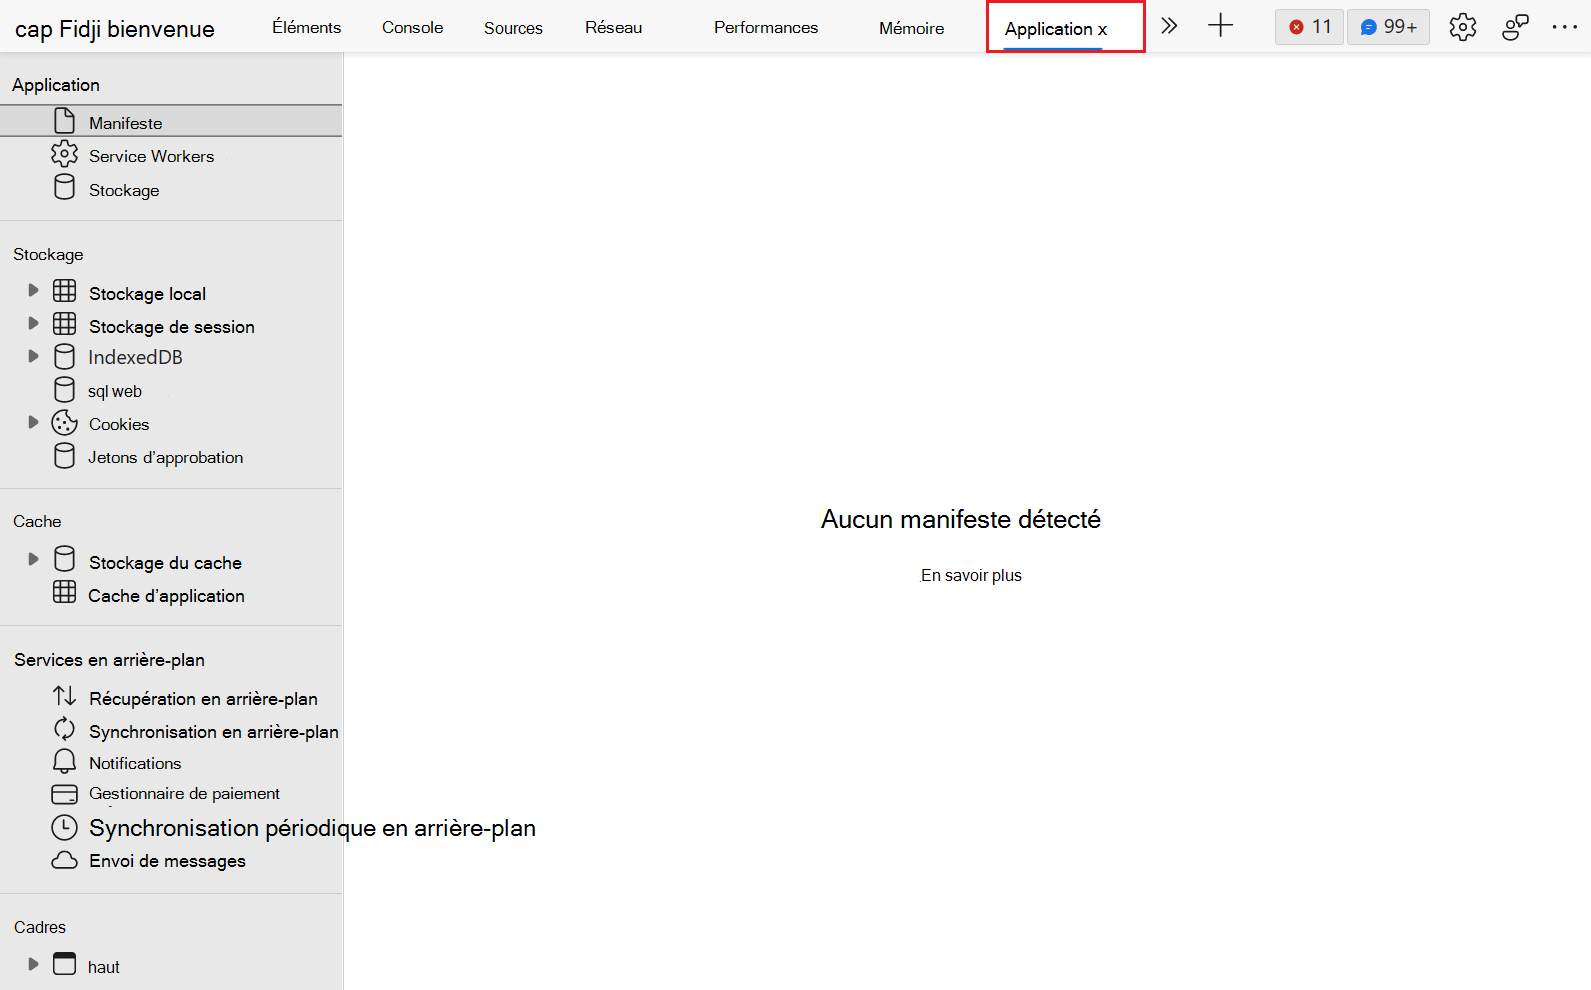
Task: Click the haut frame window icon
Action: (64, 963)
